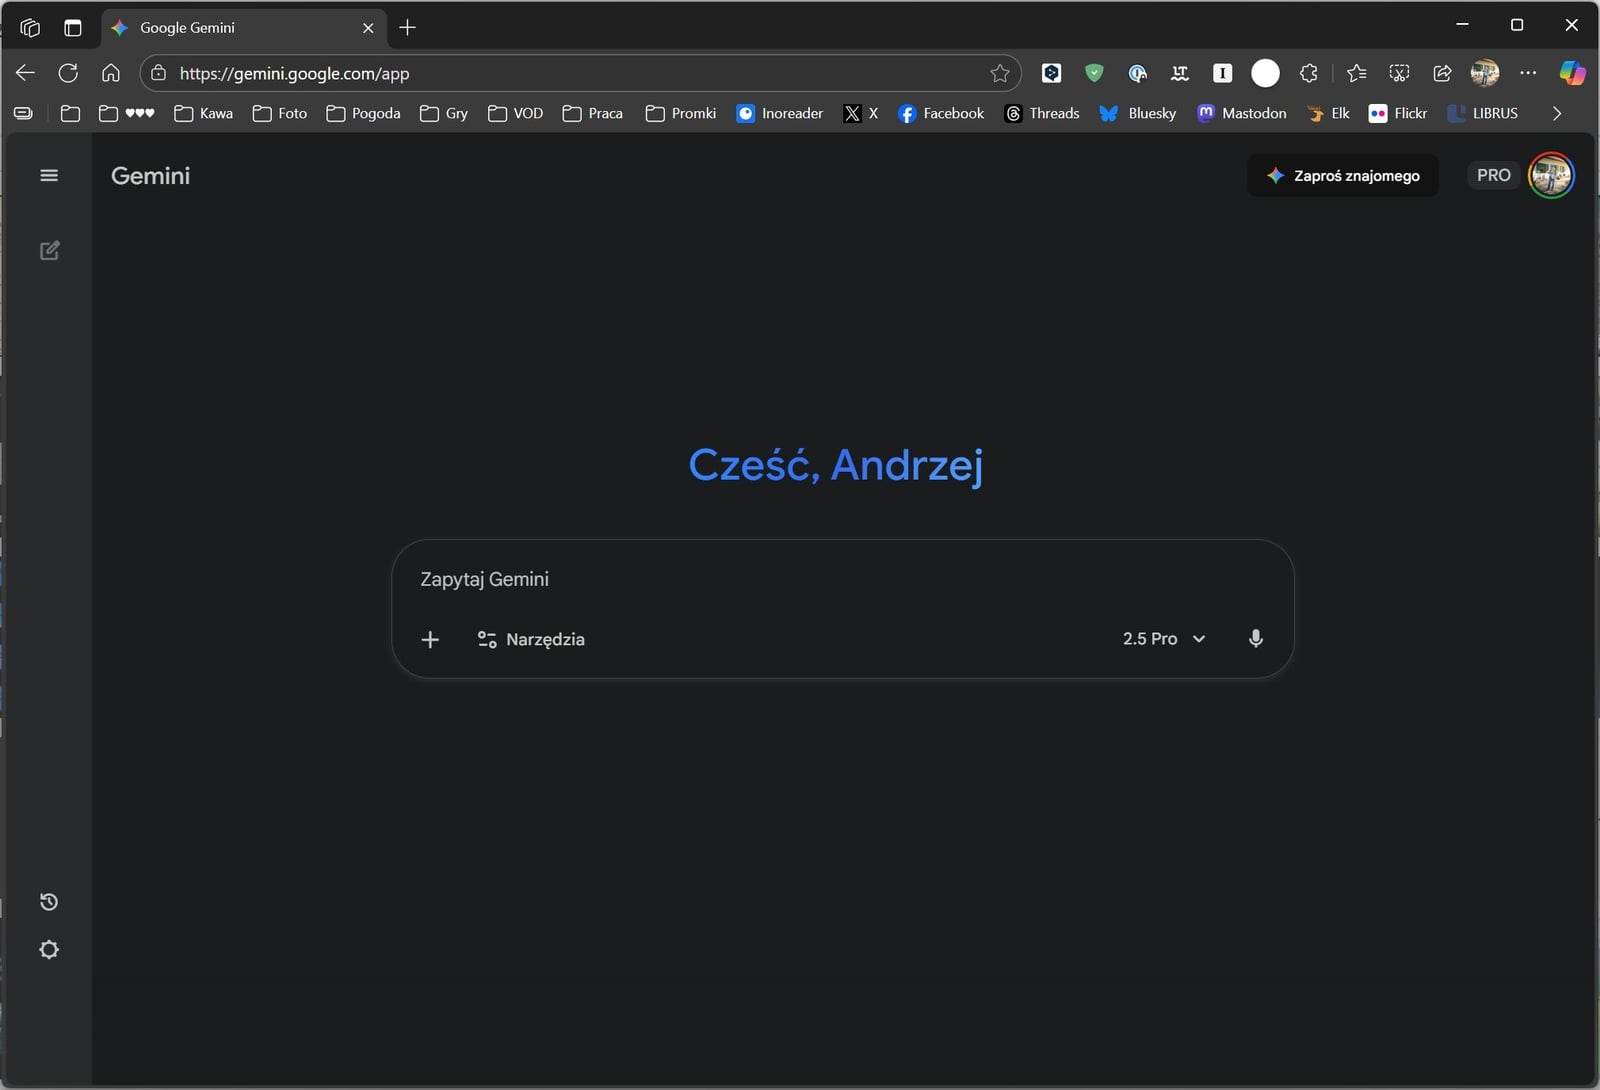Open a new browser tab

pos(407,28)
